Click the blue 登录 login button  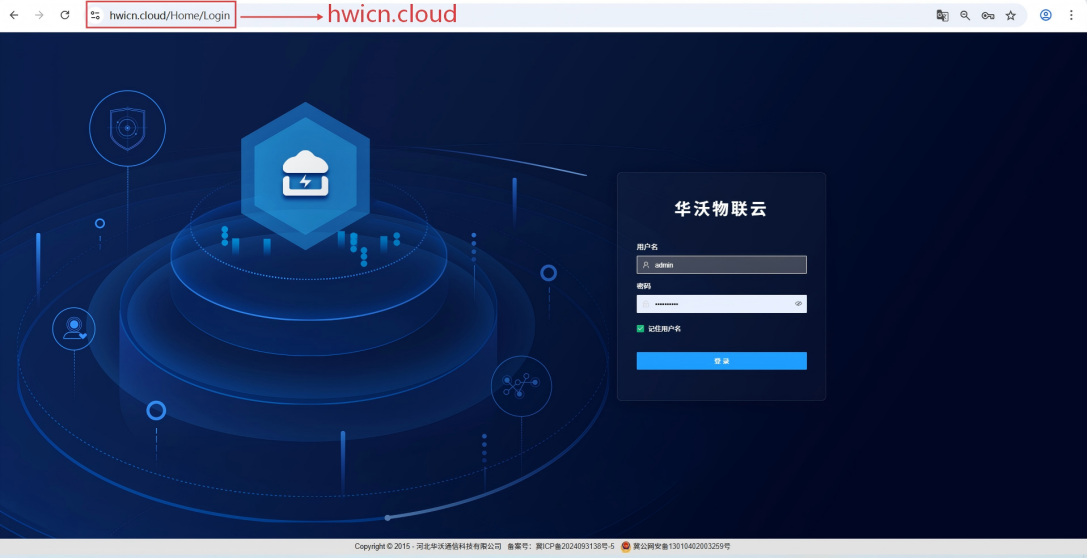pyautogui.click(x=721, y=361)
